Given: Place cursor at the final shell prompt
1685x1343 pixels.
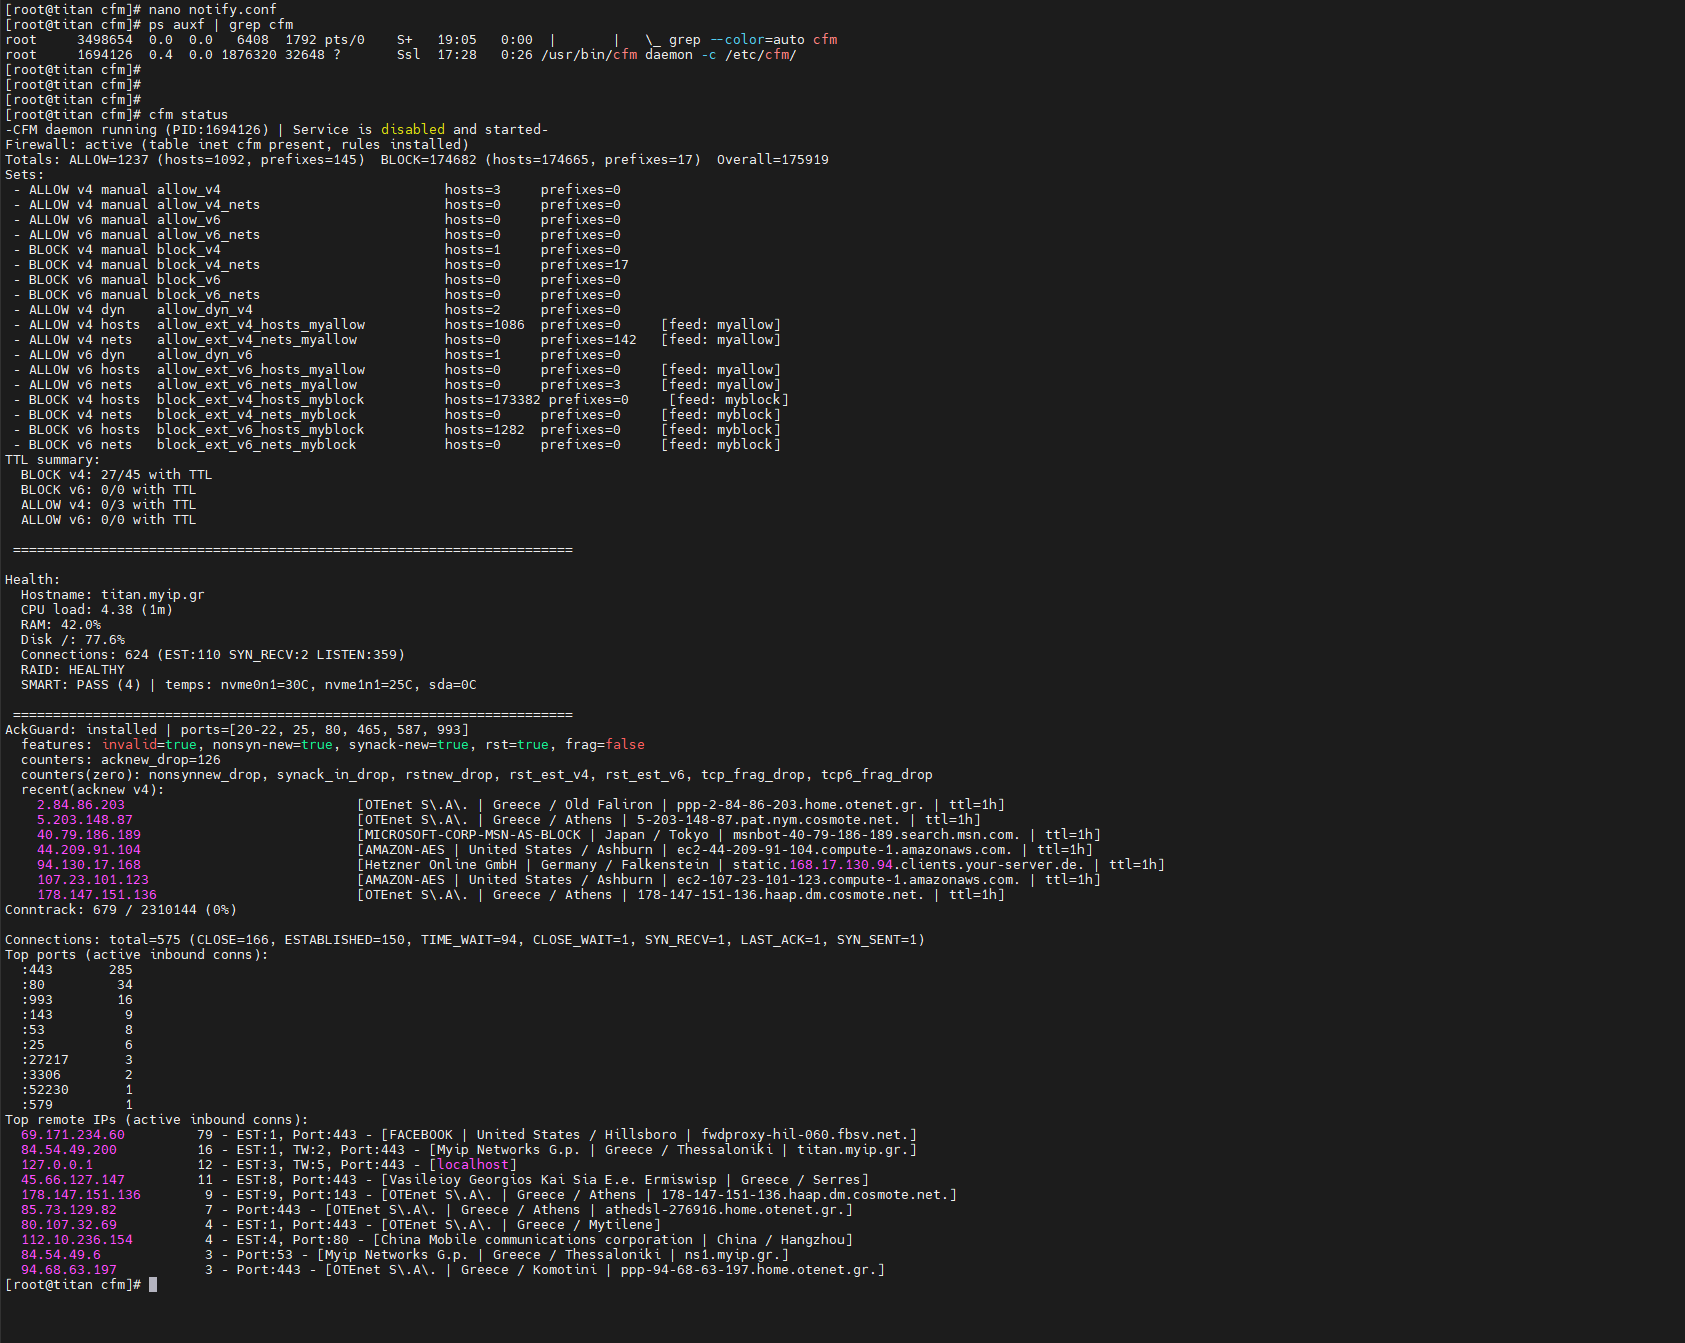Looking at the screenshot, I should (153, 1285).
